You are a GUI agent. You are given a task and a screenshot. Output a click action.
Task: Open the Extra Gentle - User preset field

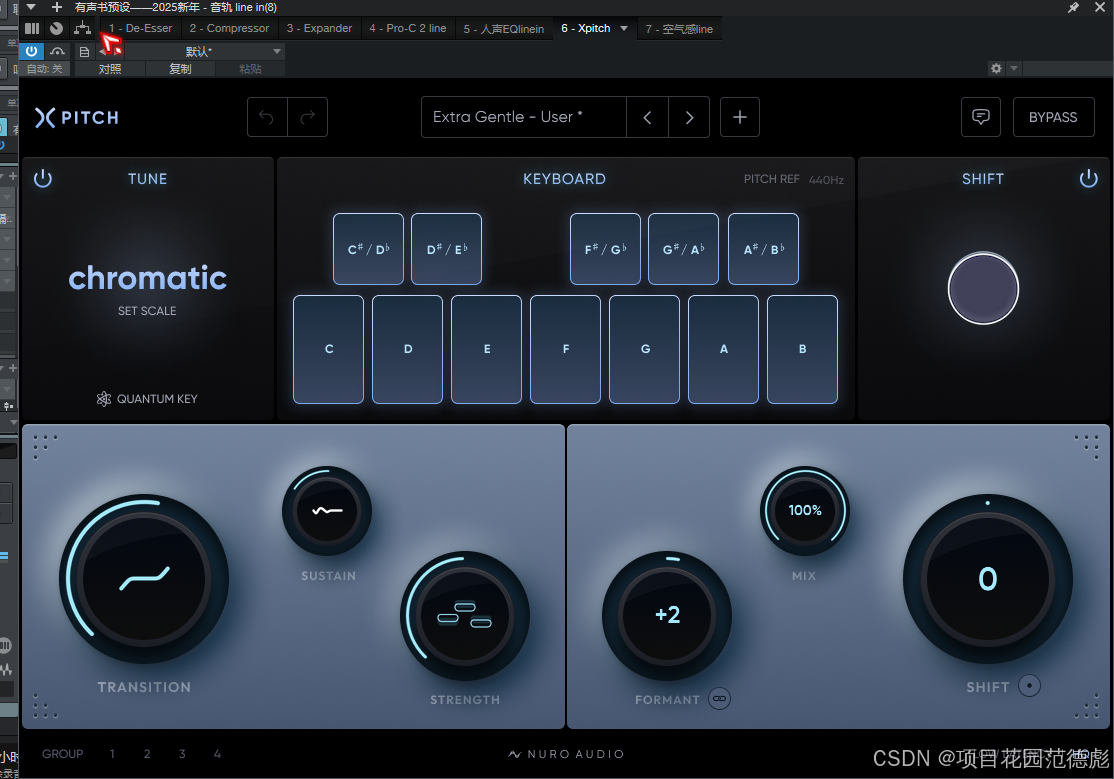point(524,117)
